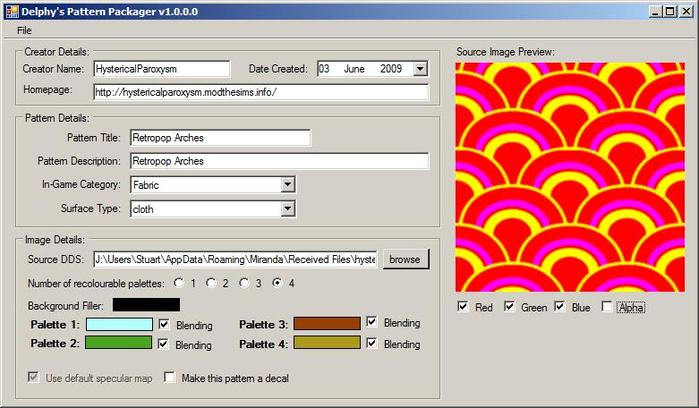Toggle Blending checkbox for Palette 4

pyautogui.click(x=371, y=343)
